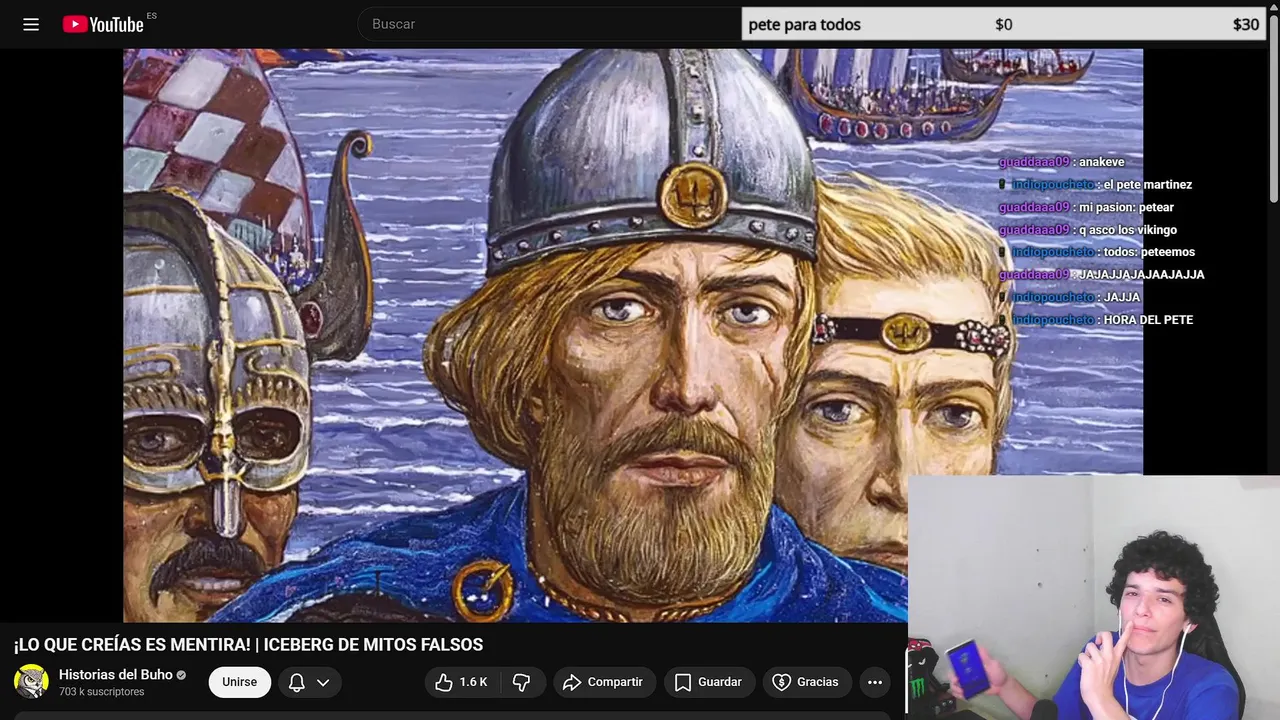1280x720 pixels.
Task: Click the video title ICEBERG DE MITOS FALSOS
Action: [248, 645]
